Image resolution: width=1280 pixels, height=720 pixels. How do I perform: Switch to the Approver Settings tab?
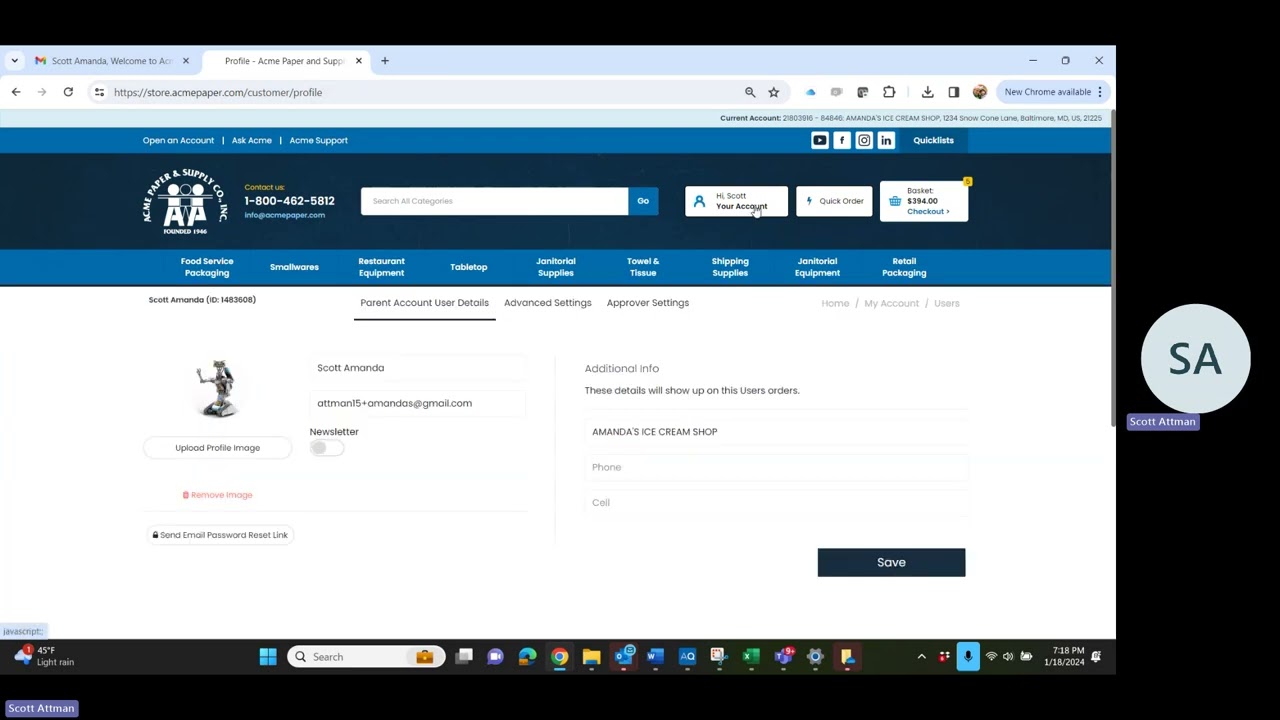647,303
